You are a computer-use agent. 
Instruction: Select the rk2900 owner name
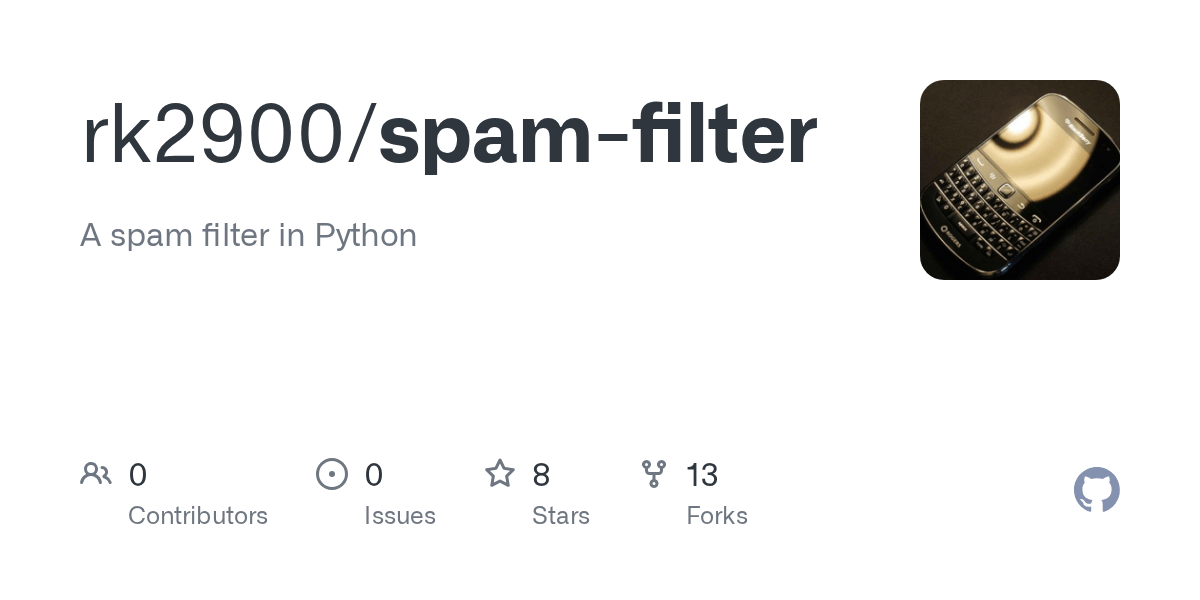click(x=212, y=136)
